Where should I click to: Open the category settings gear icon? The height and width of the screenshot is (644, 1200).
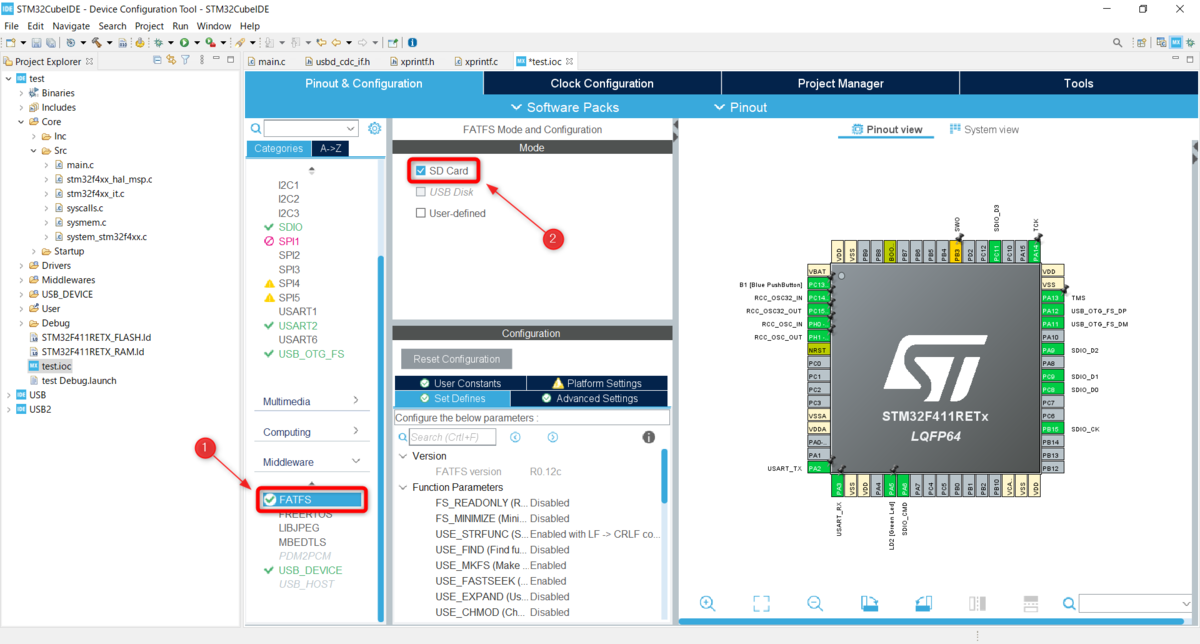[x=375, y=128]
